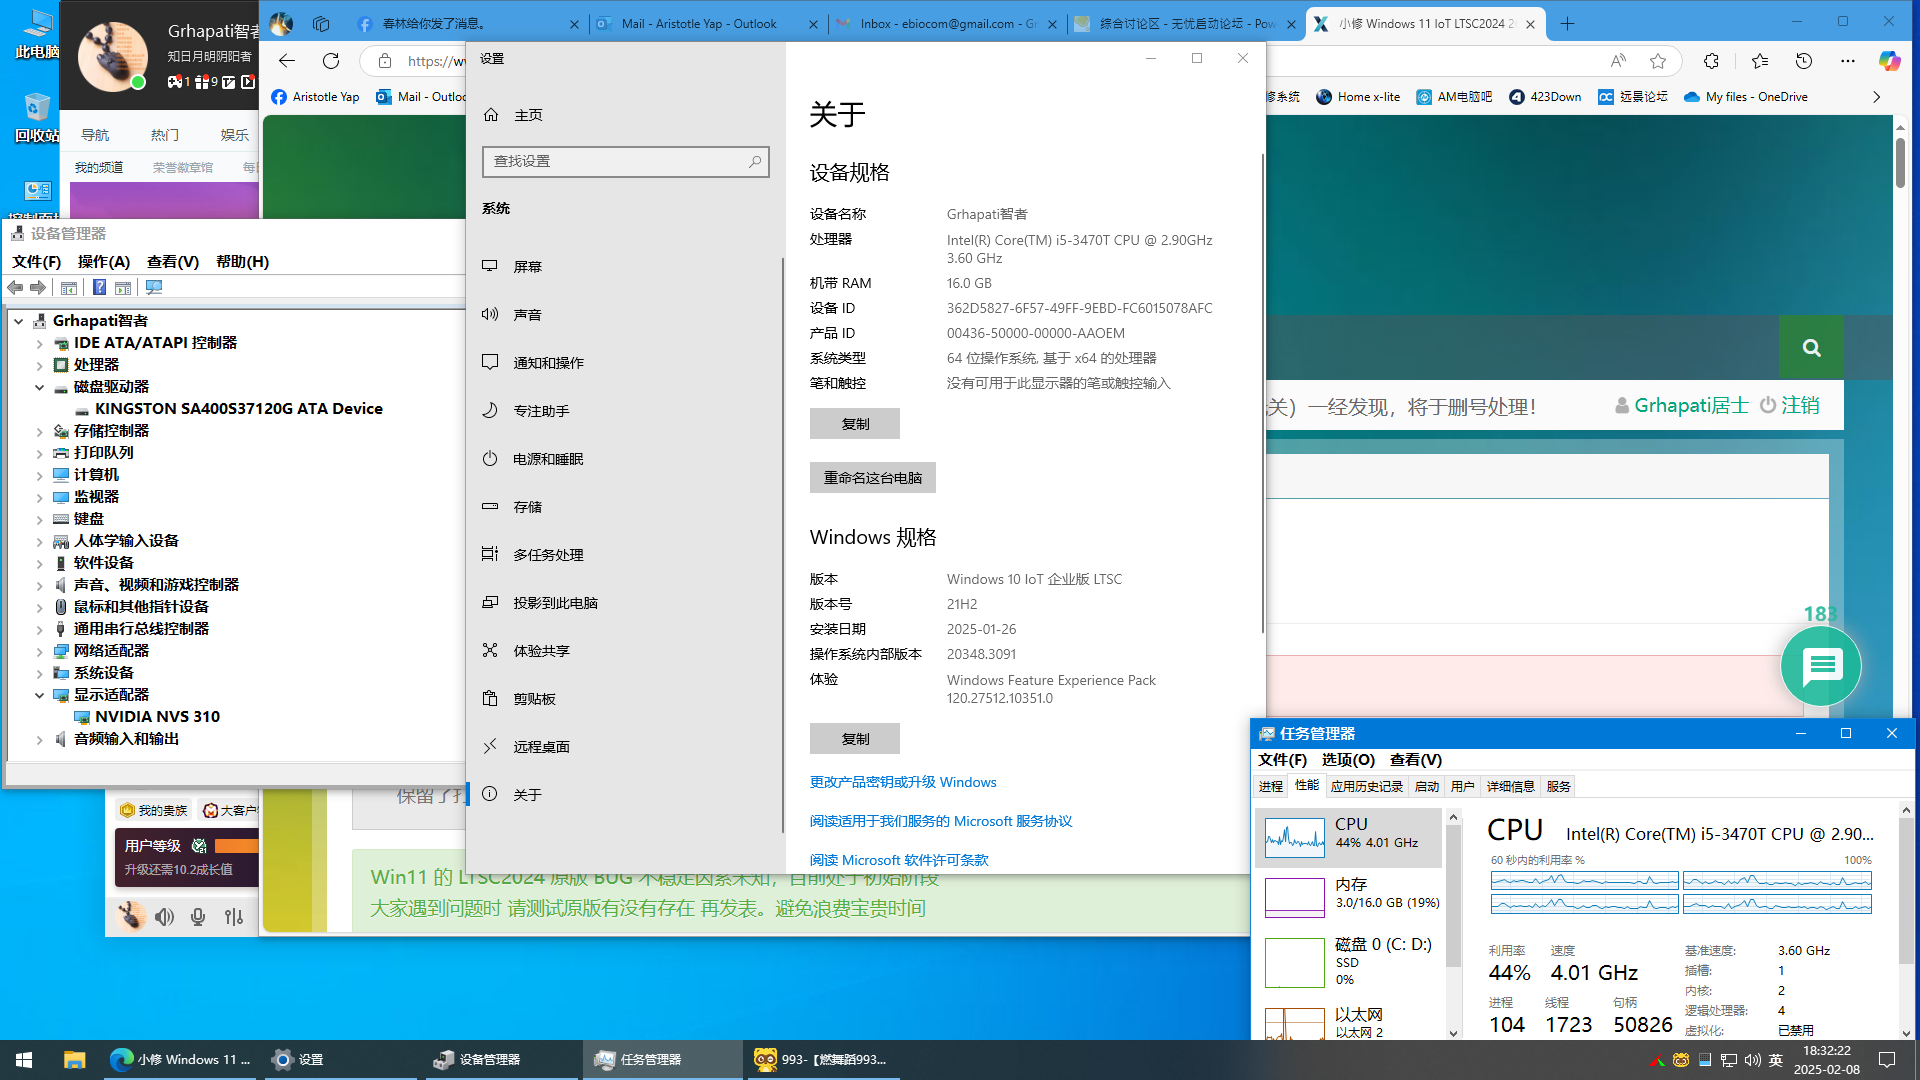Open Multitasking icon in Settings

(x=490, y=554)
